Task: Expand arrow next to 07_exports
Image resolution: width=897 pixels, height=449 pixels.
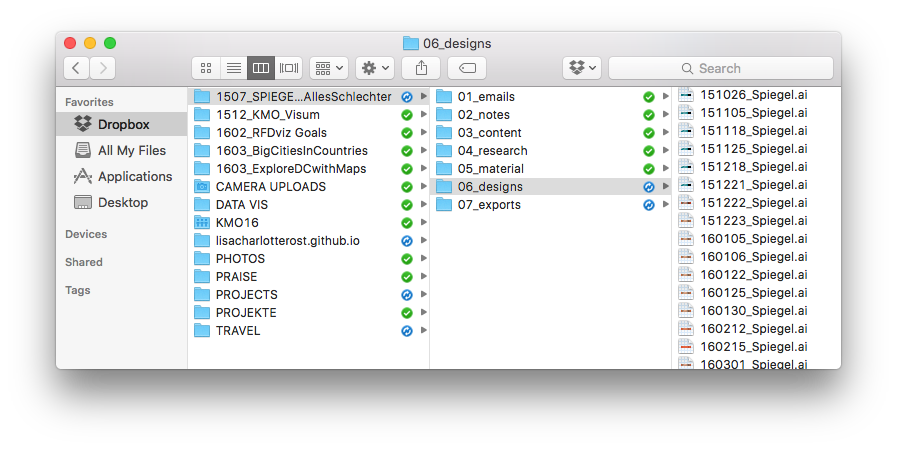Action: pyautogui.click(x=665, y=204)
